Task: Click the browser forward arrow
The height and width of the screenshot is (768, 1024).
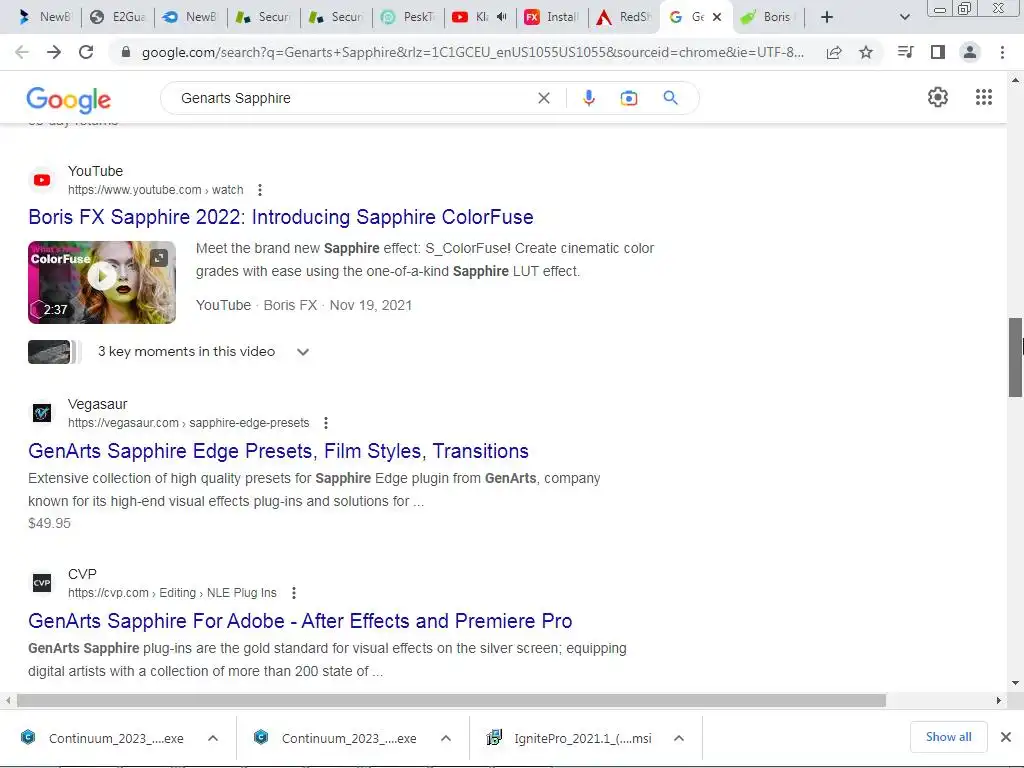Action: pyautogui.click(x=54, y=52)
